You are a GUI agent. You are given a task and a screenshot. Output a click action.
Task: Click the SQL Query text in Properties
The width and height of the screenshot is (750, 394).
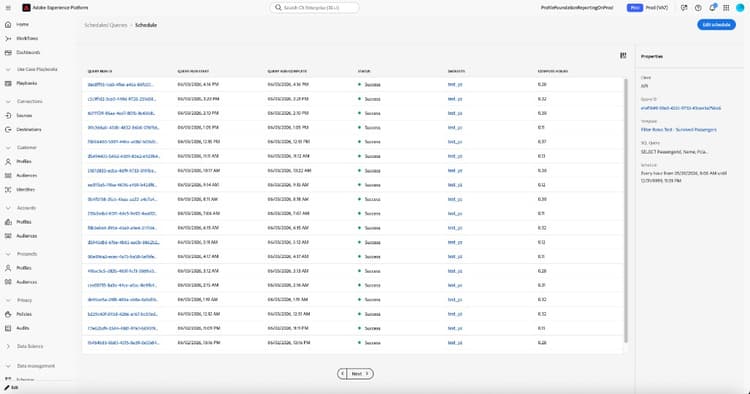(x=674, y=152)
